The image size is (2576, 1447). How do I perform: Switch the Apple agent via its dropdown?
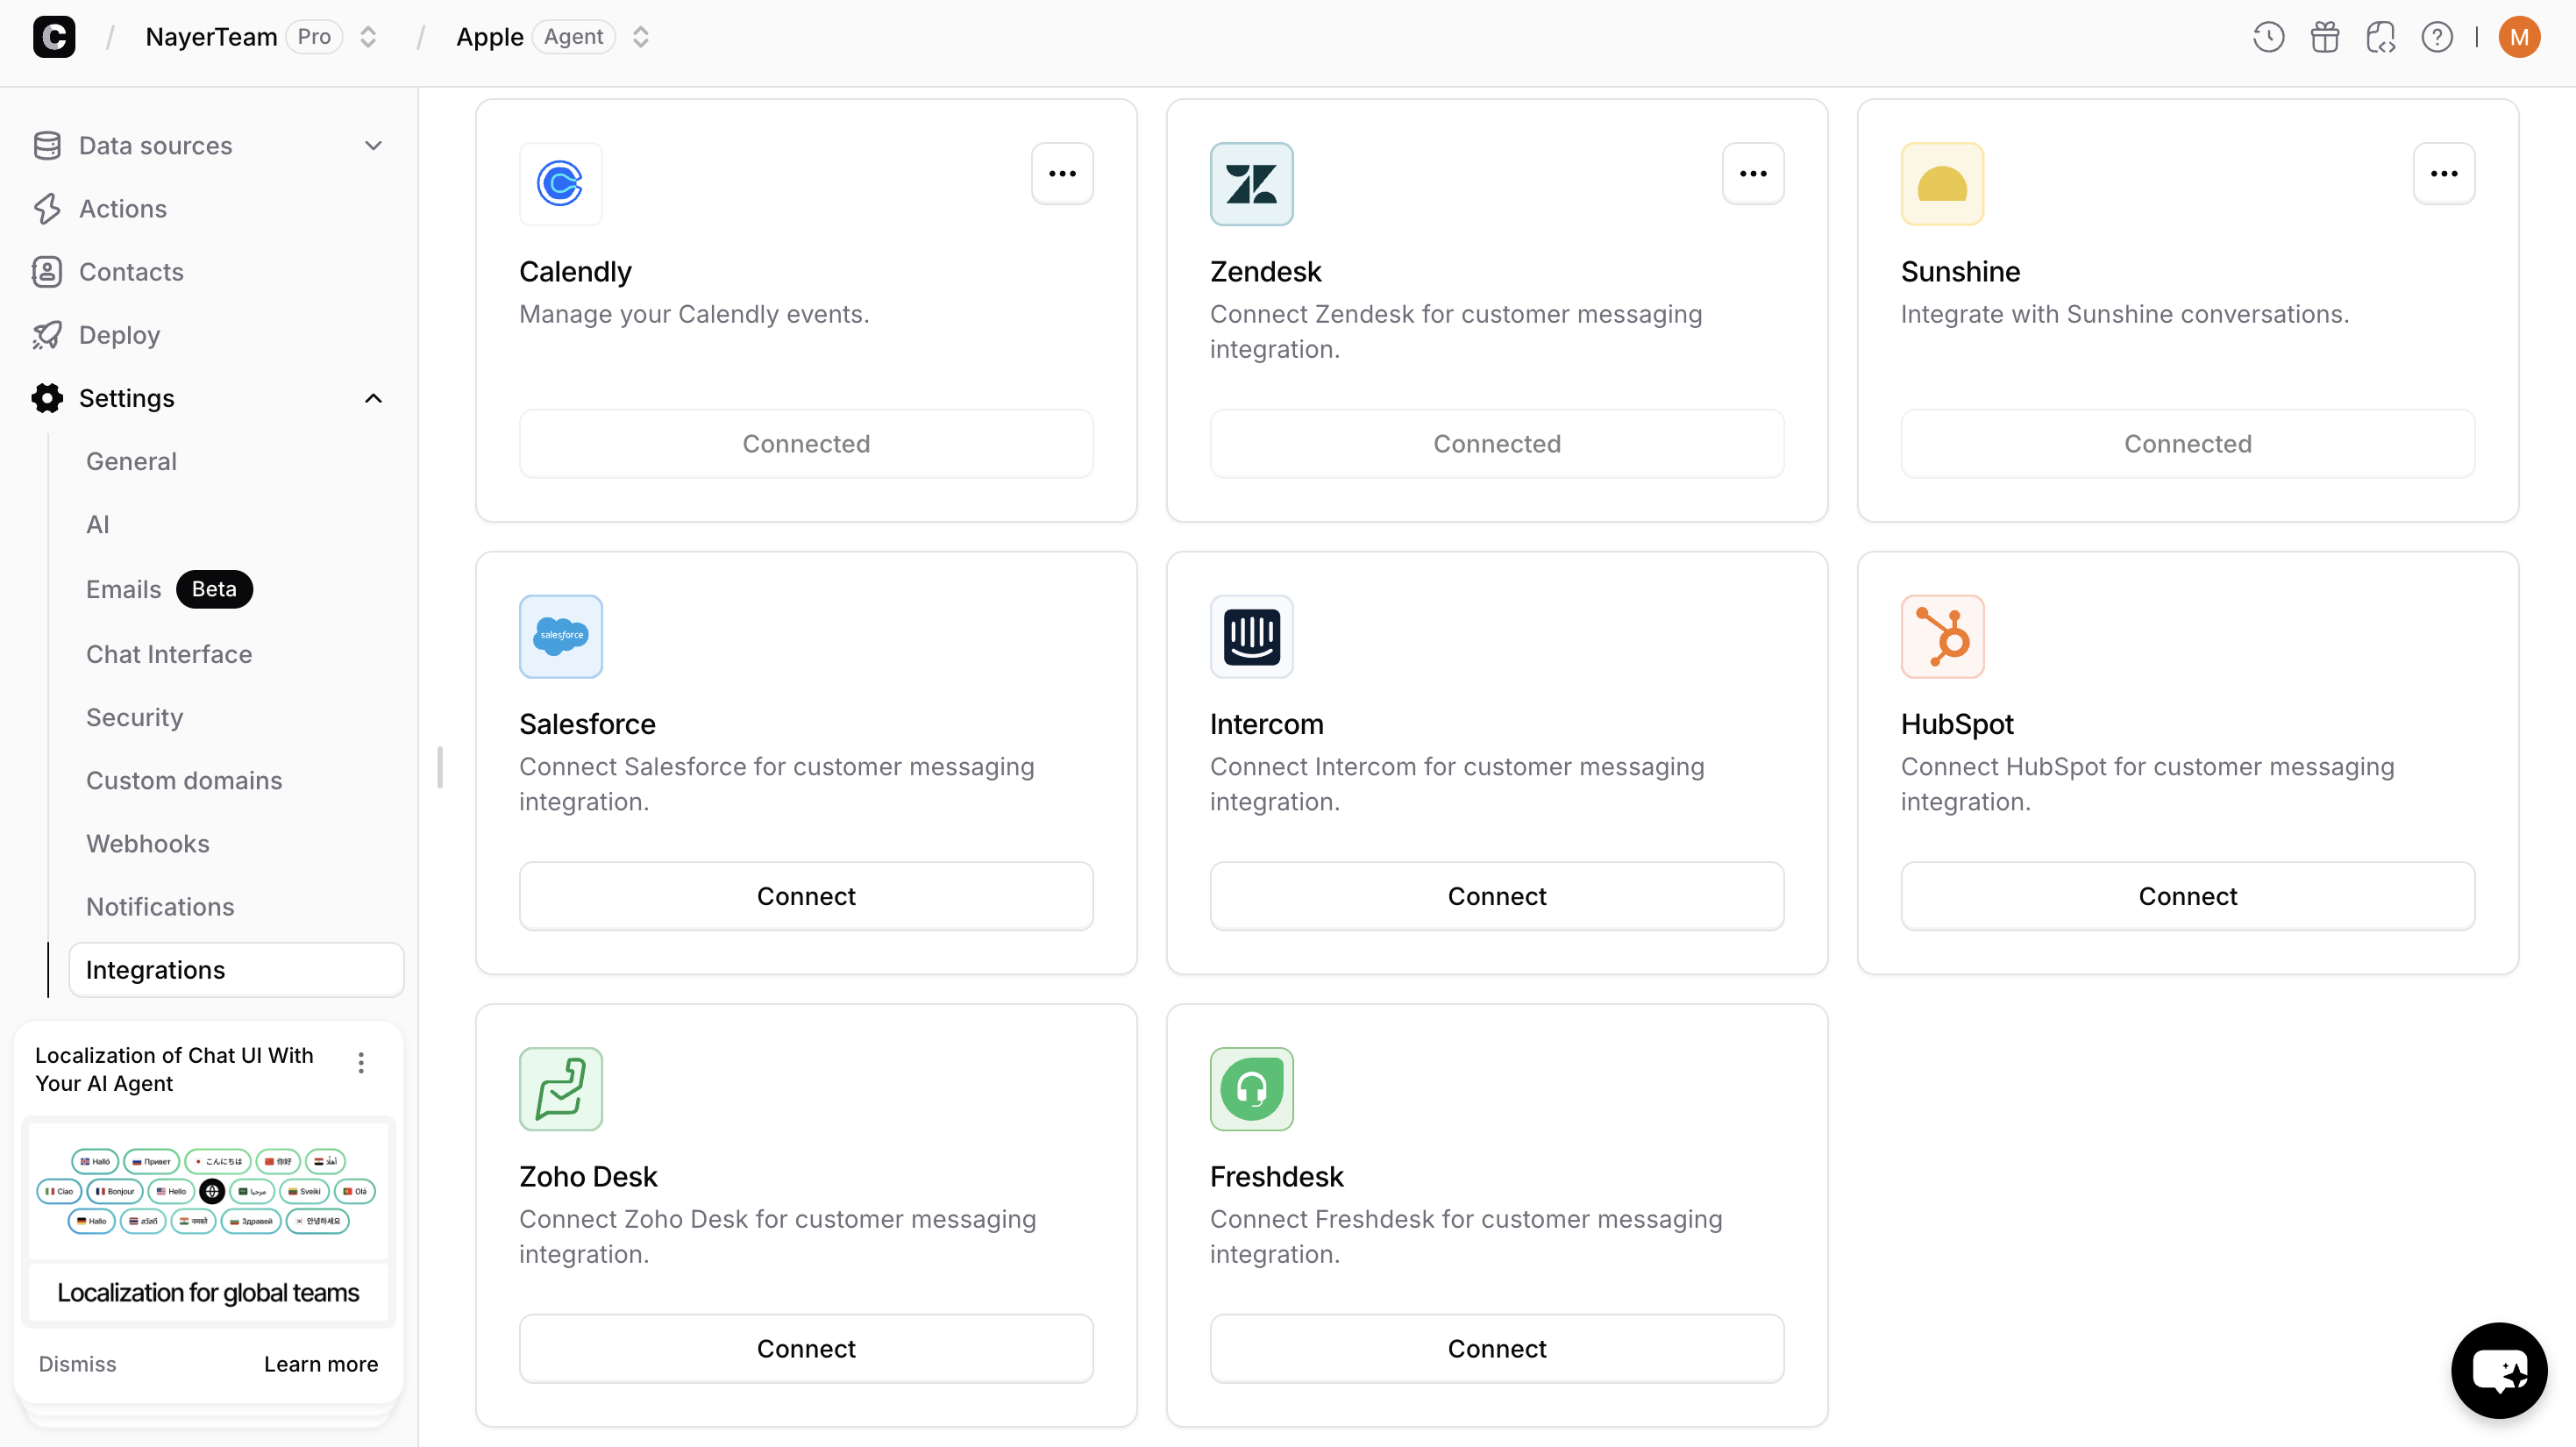click(x=641, y=36)
